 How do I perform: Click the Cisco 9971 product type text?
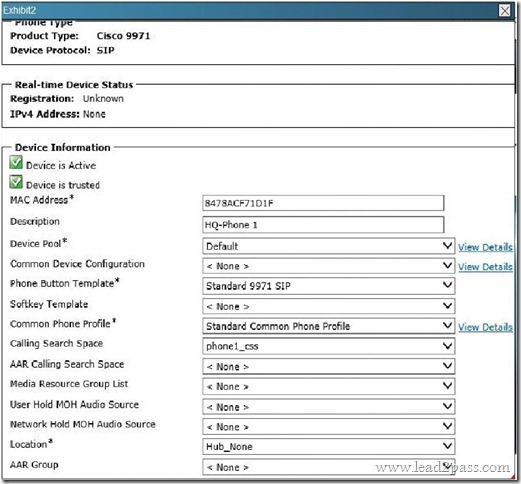123,36
